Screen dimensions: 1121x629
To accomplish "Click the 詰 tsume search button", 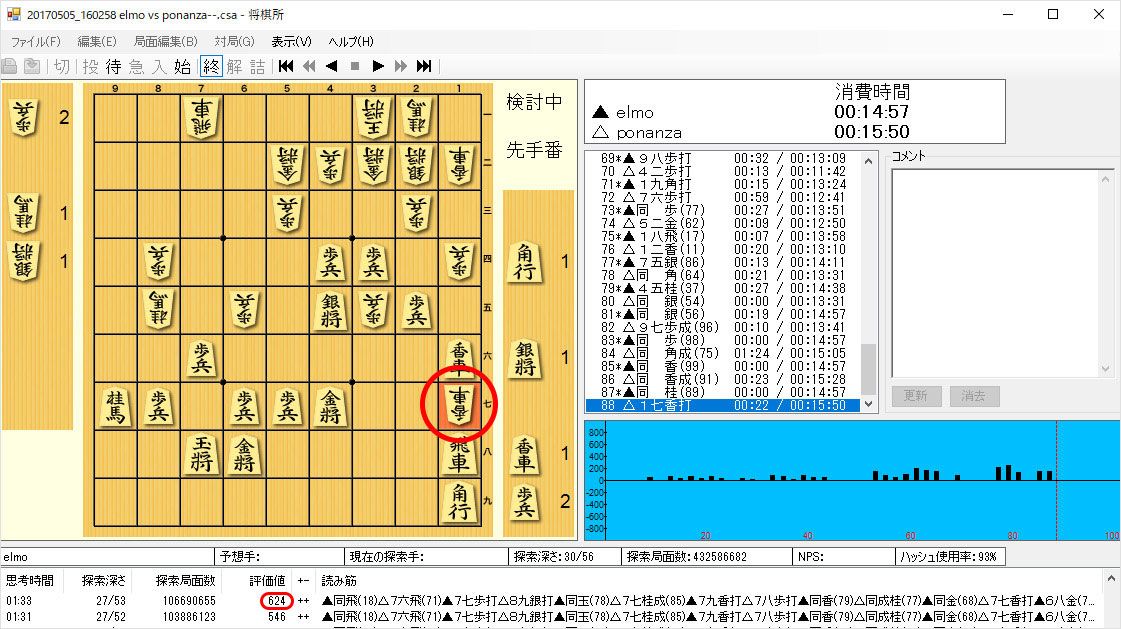I will click(257, 66).
